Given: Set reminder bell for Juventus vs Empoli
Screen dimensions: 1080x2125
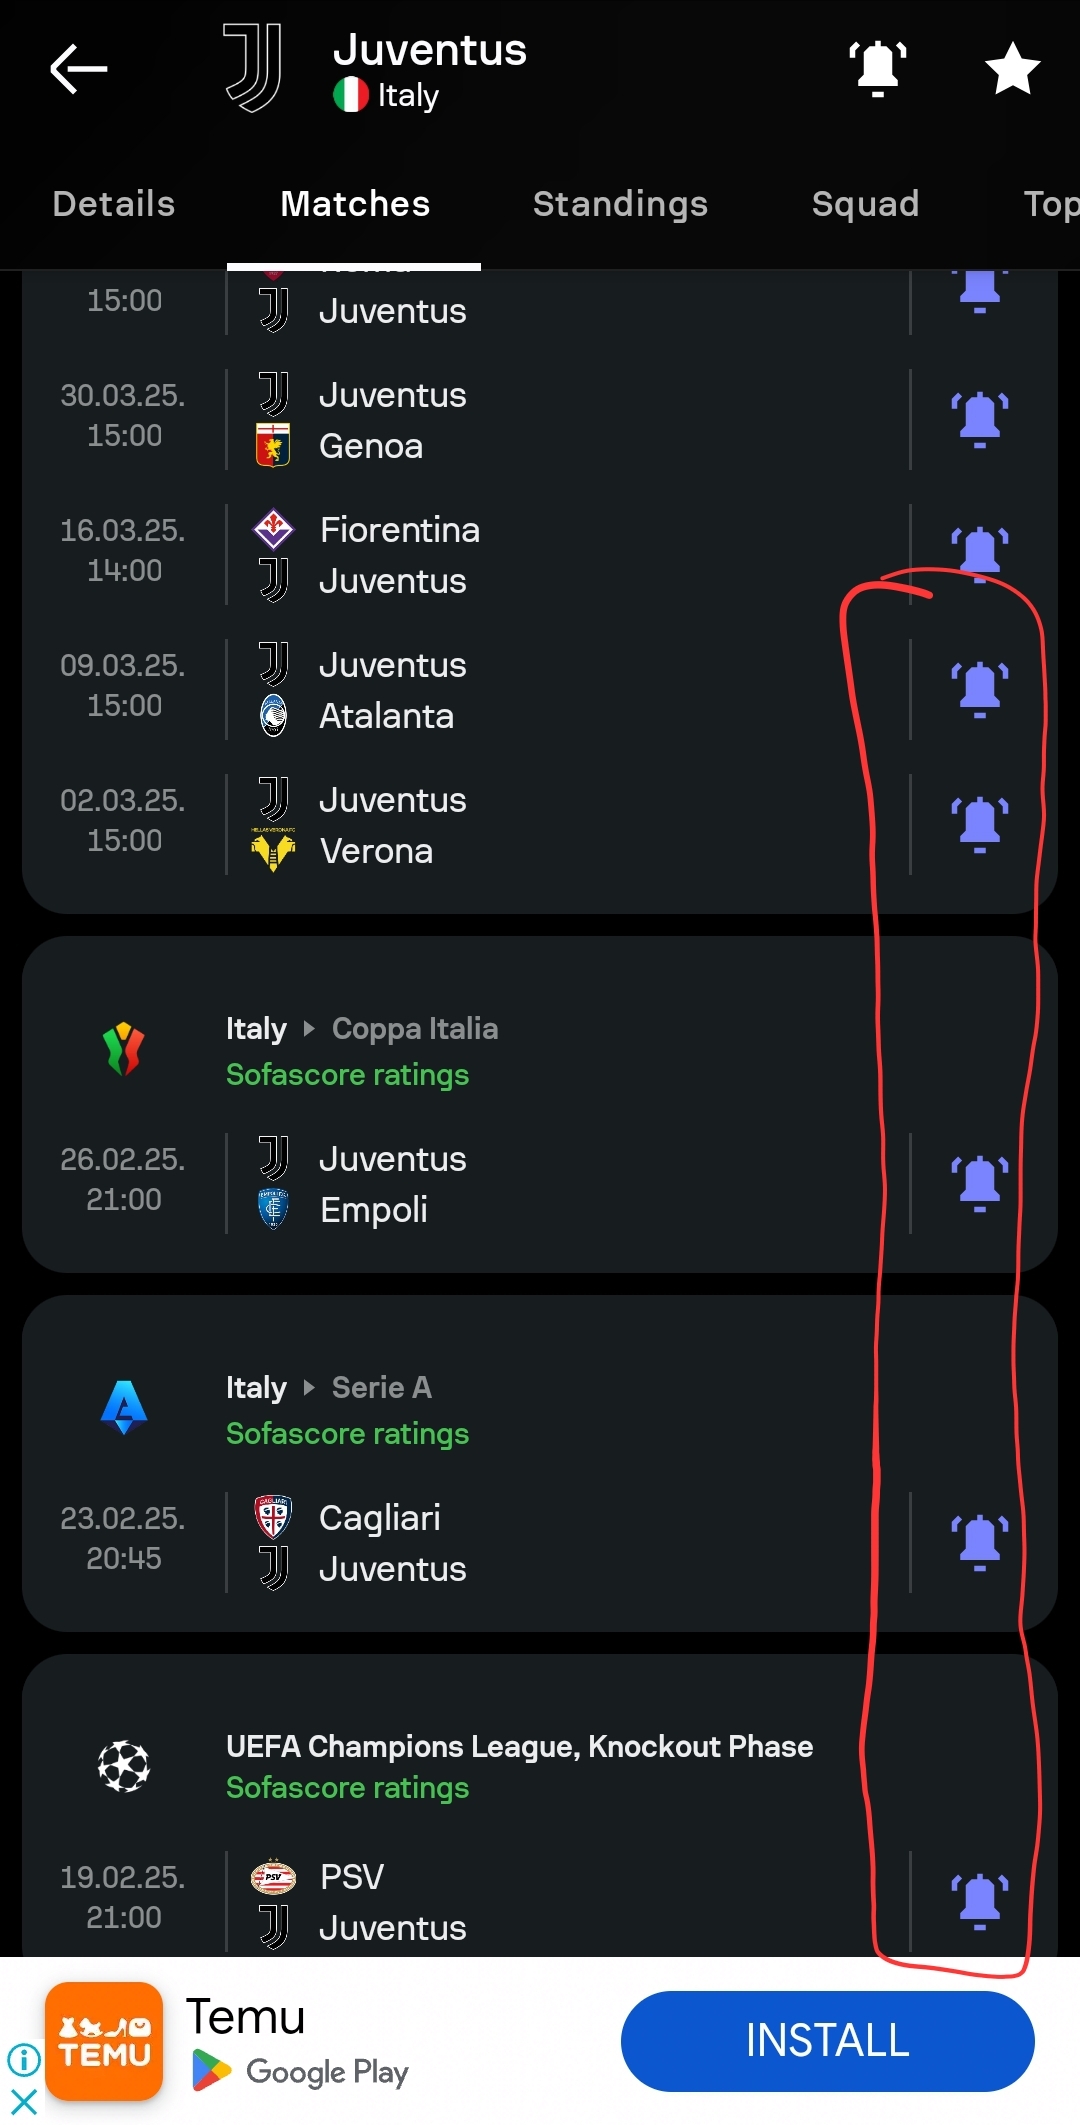Looking at the screenshot, I should 979,1183.
